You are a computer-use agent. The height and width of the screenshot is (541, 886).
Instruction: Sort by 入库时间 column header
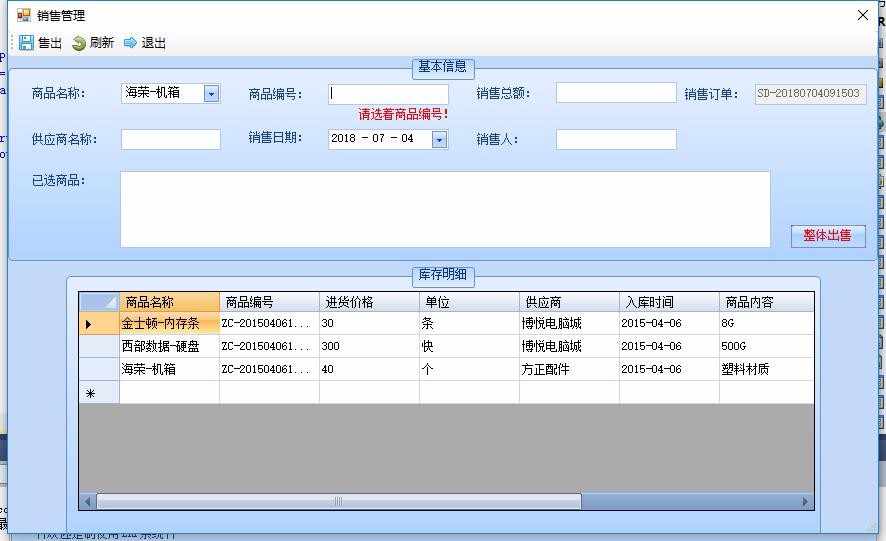click(x=670, y=302)
